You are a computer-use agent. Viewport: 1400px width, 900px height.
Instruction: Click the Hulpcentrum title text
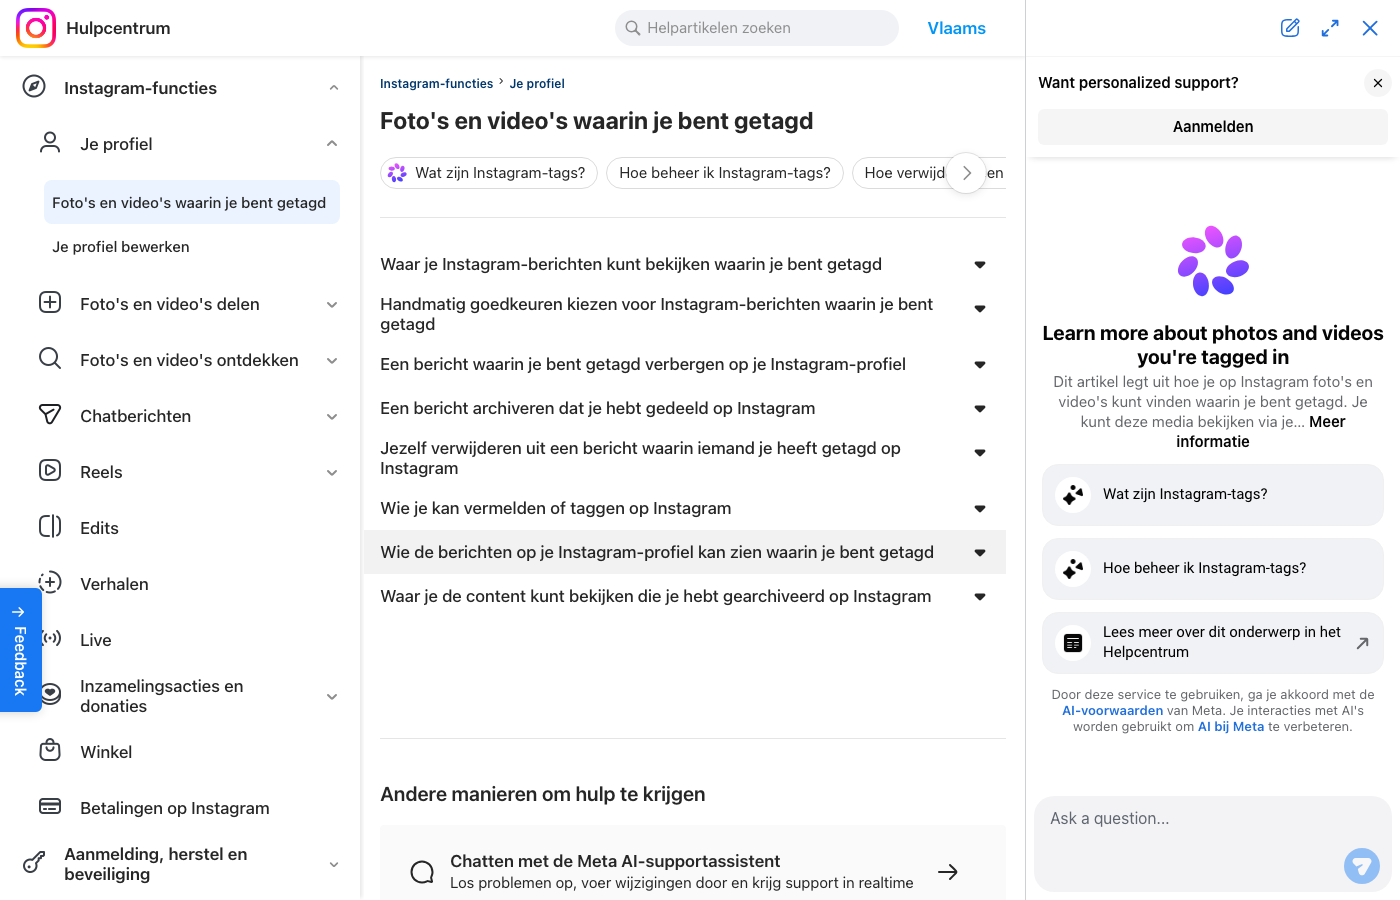(x=118, y=28)
